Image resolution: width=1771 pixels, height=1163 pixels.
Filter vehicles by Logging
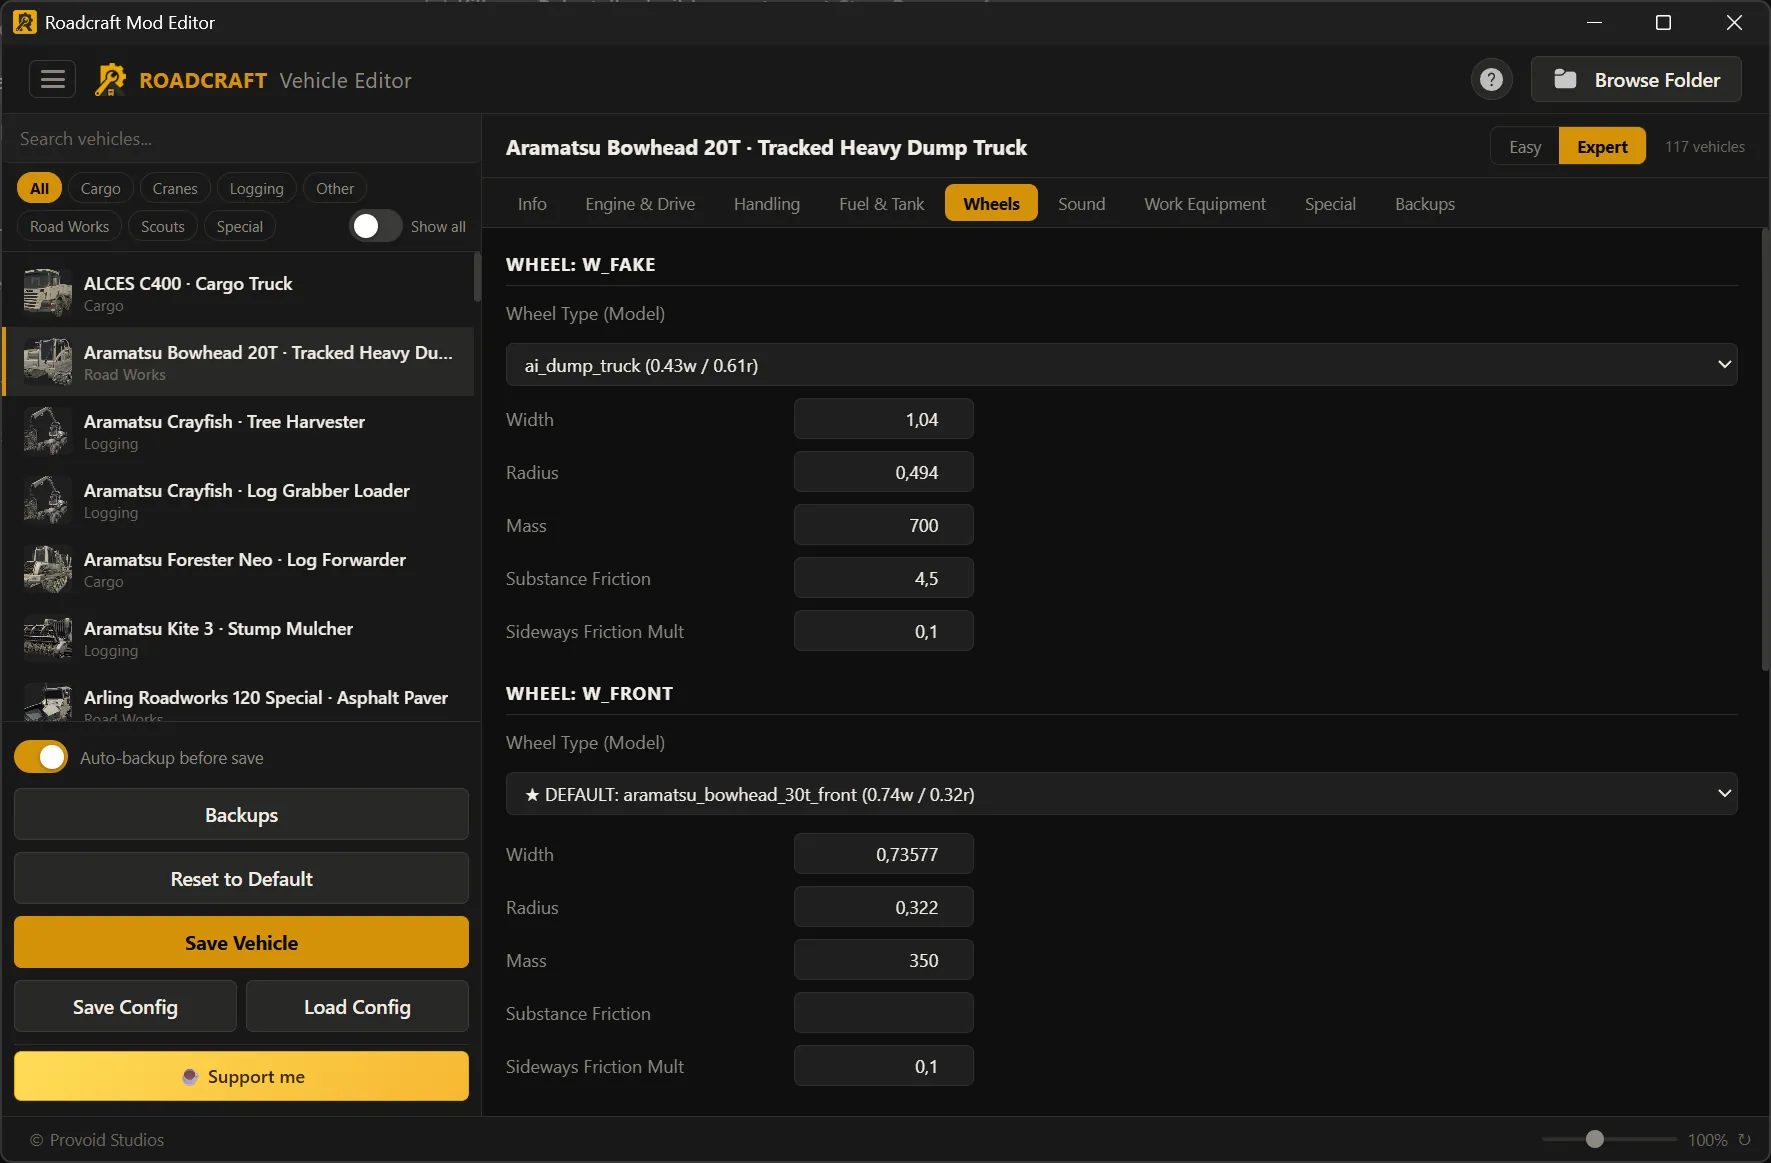pos(256,188)
